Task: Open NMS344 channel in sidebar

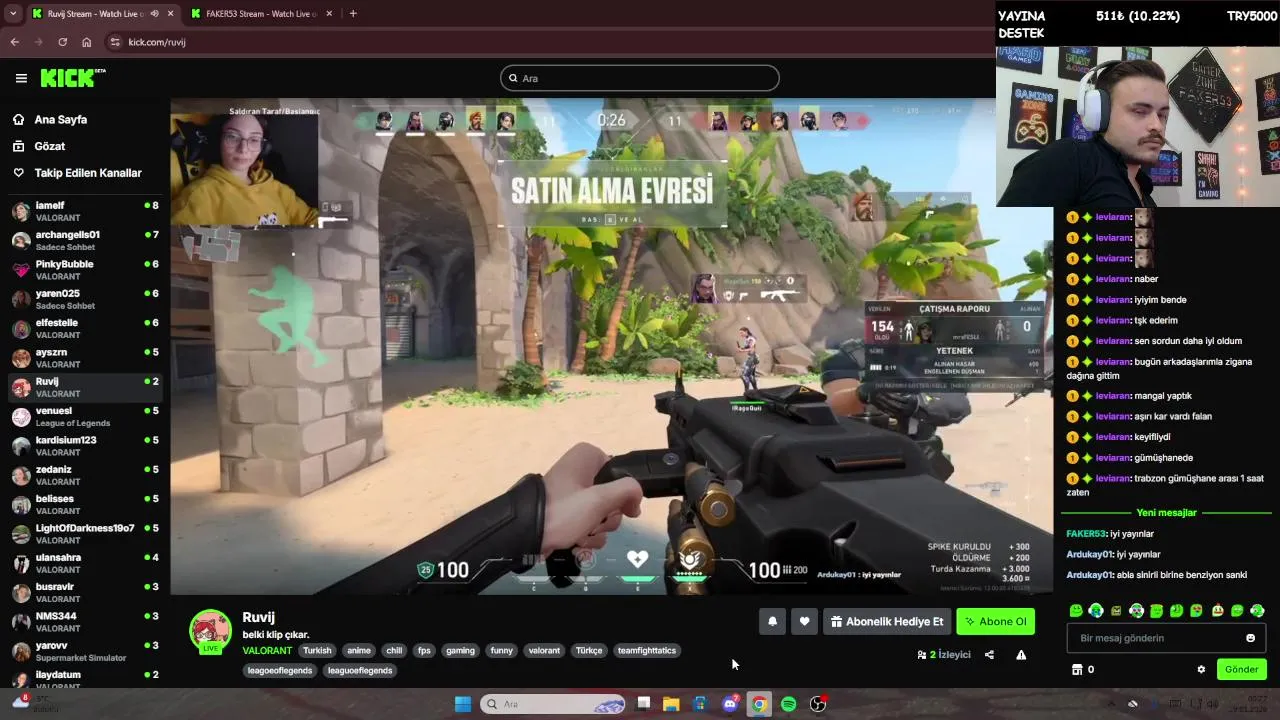Action: click(x=84, y=621)
